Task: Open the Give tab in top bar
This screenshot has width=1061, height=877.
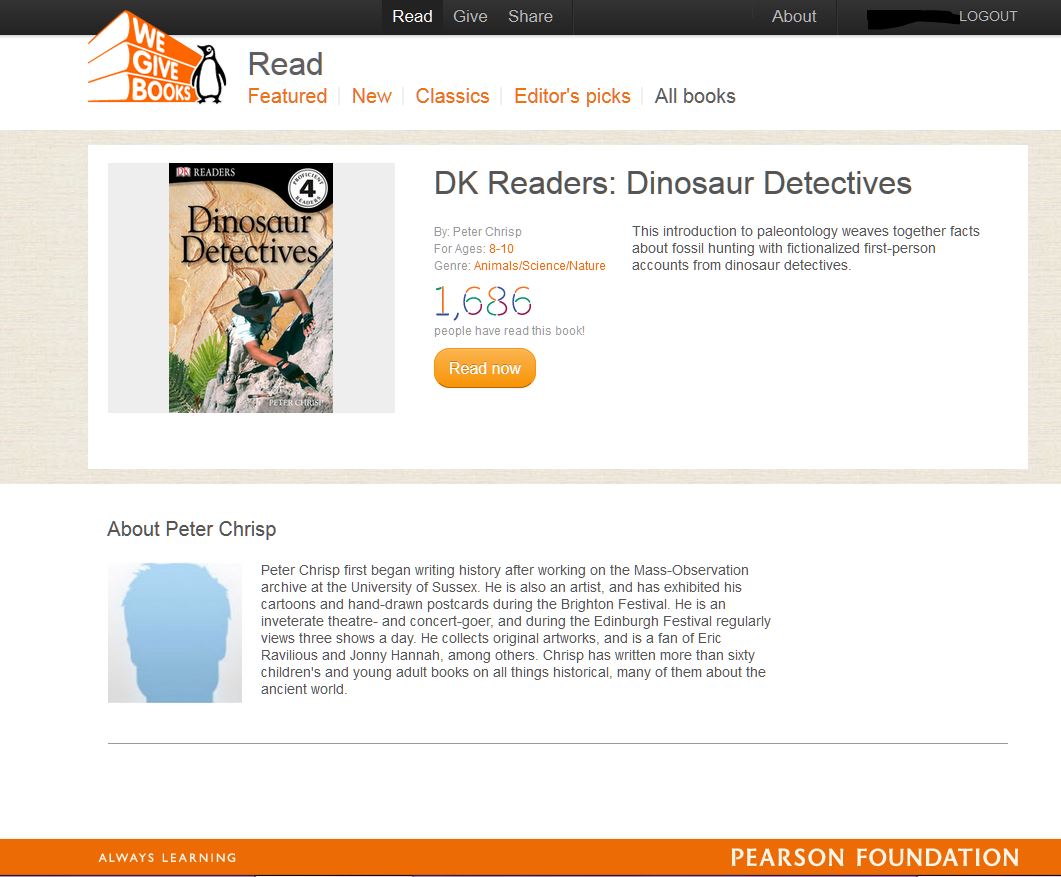Action: pos(470,16)
